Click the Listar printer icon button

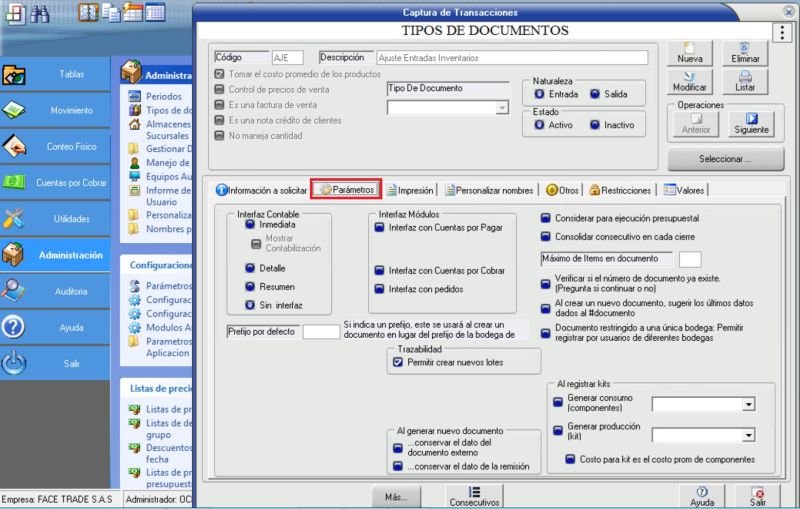(745, 81)
